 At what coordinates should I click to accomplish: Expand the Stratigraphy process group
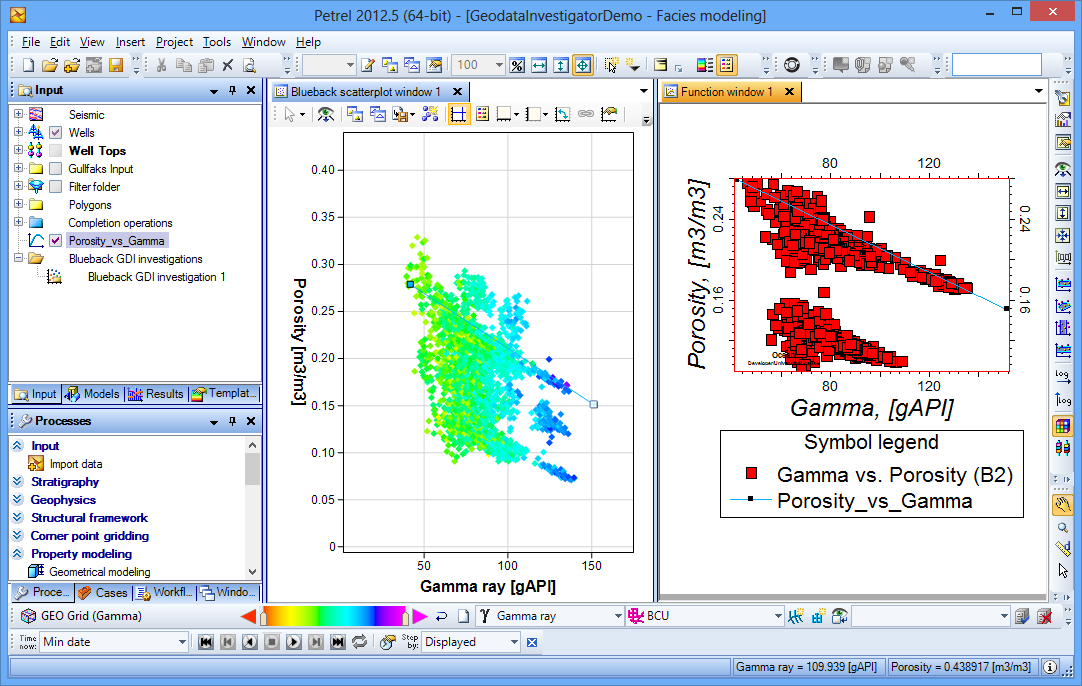pyautogui.click(x=18, y=482)
